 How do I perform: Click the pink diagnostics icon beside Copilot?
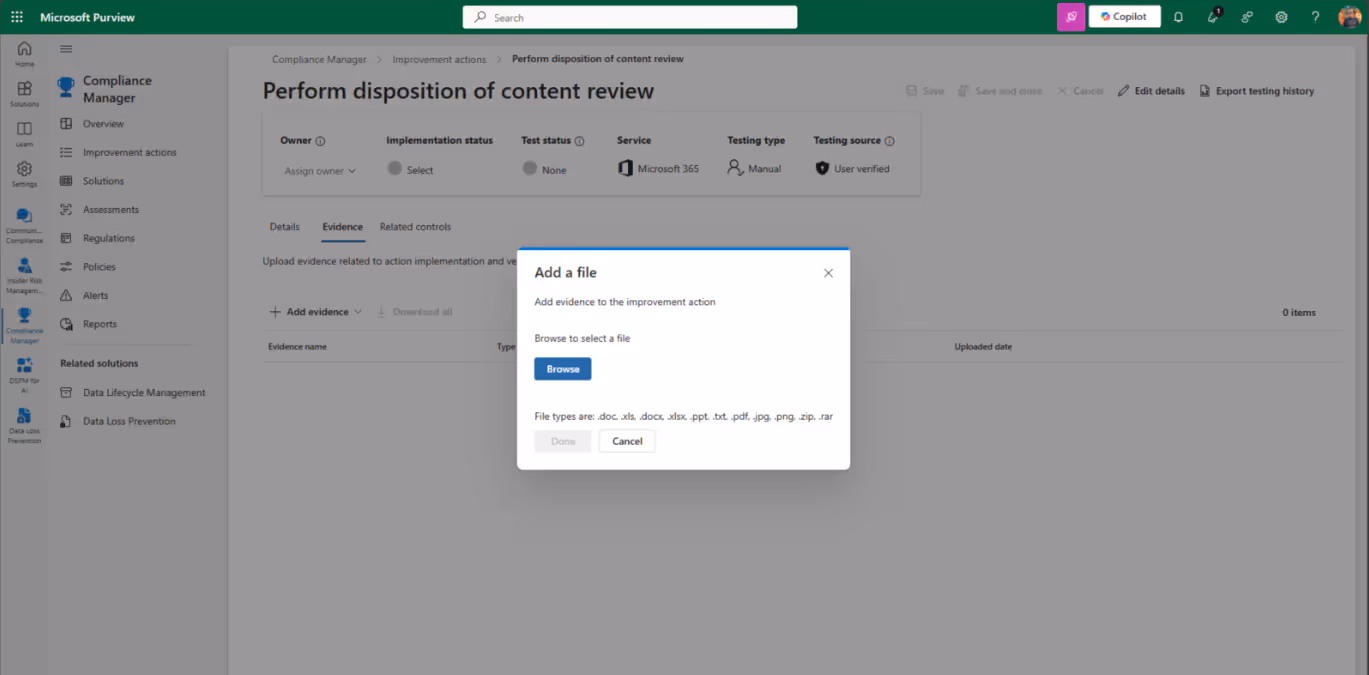pos(1071,17)
